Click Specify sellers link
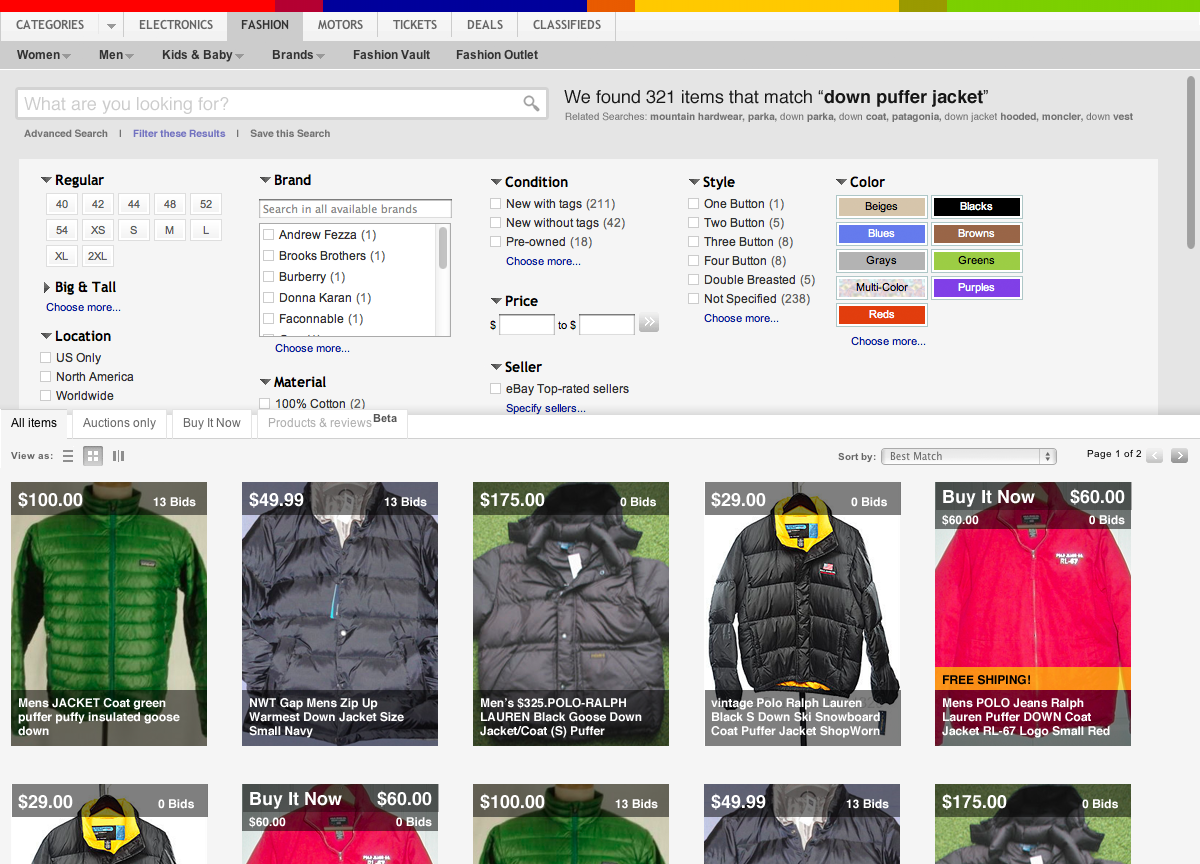This screenshot has height=864, width=1200. click(x=546, y=409)
